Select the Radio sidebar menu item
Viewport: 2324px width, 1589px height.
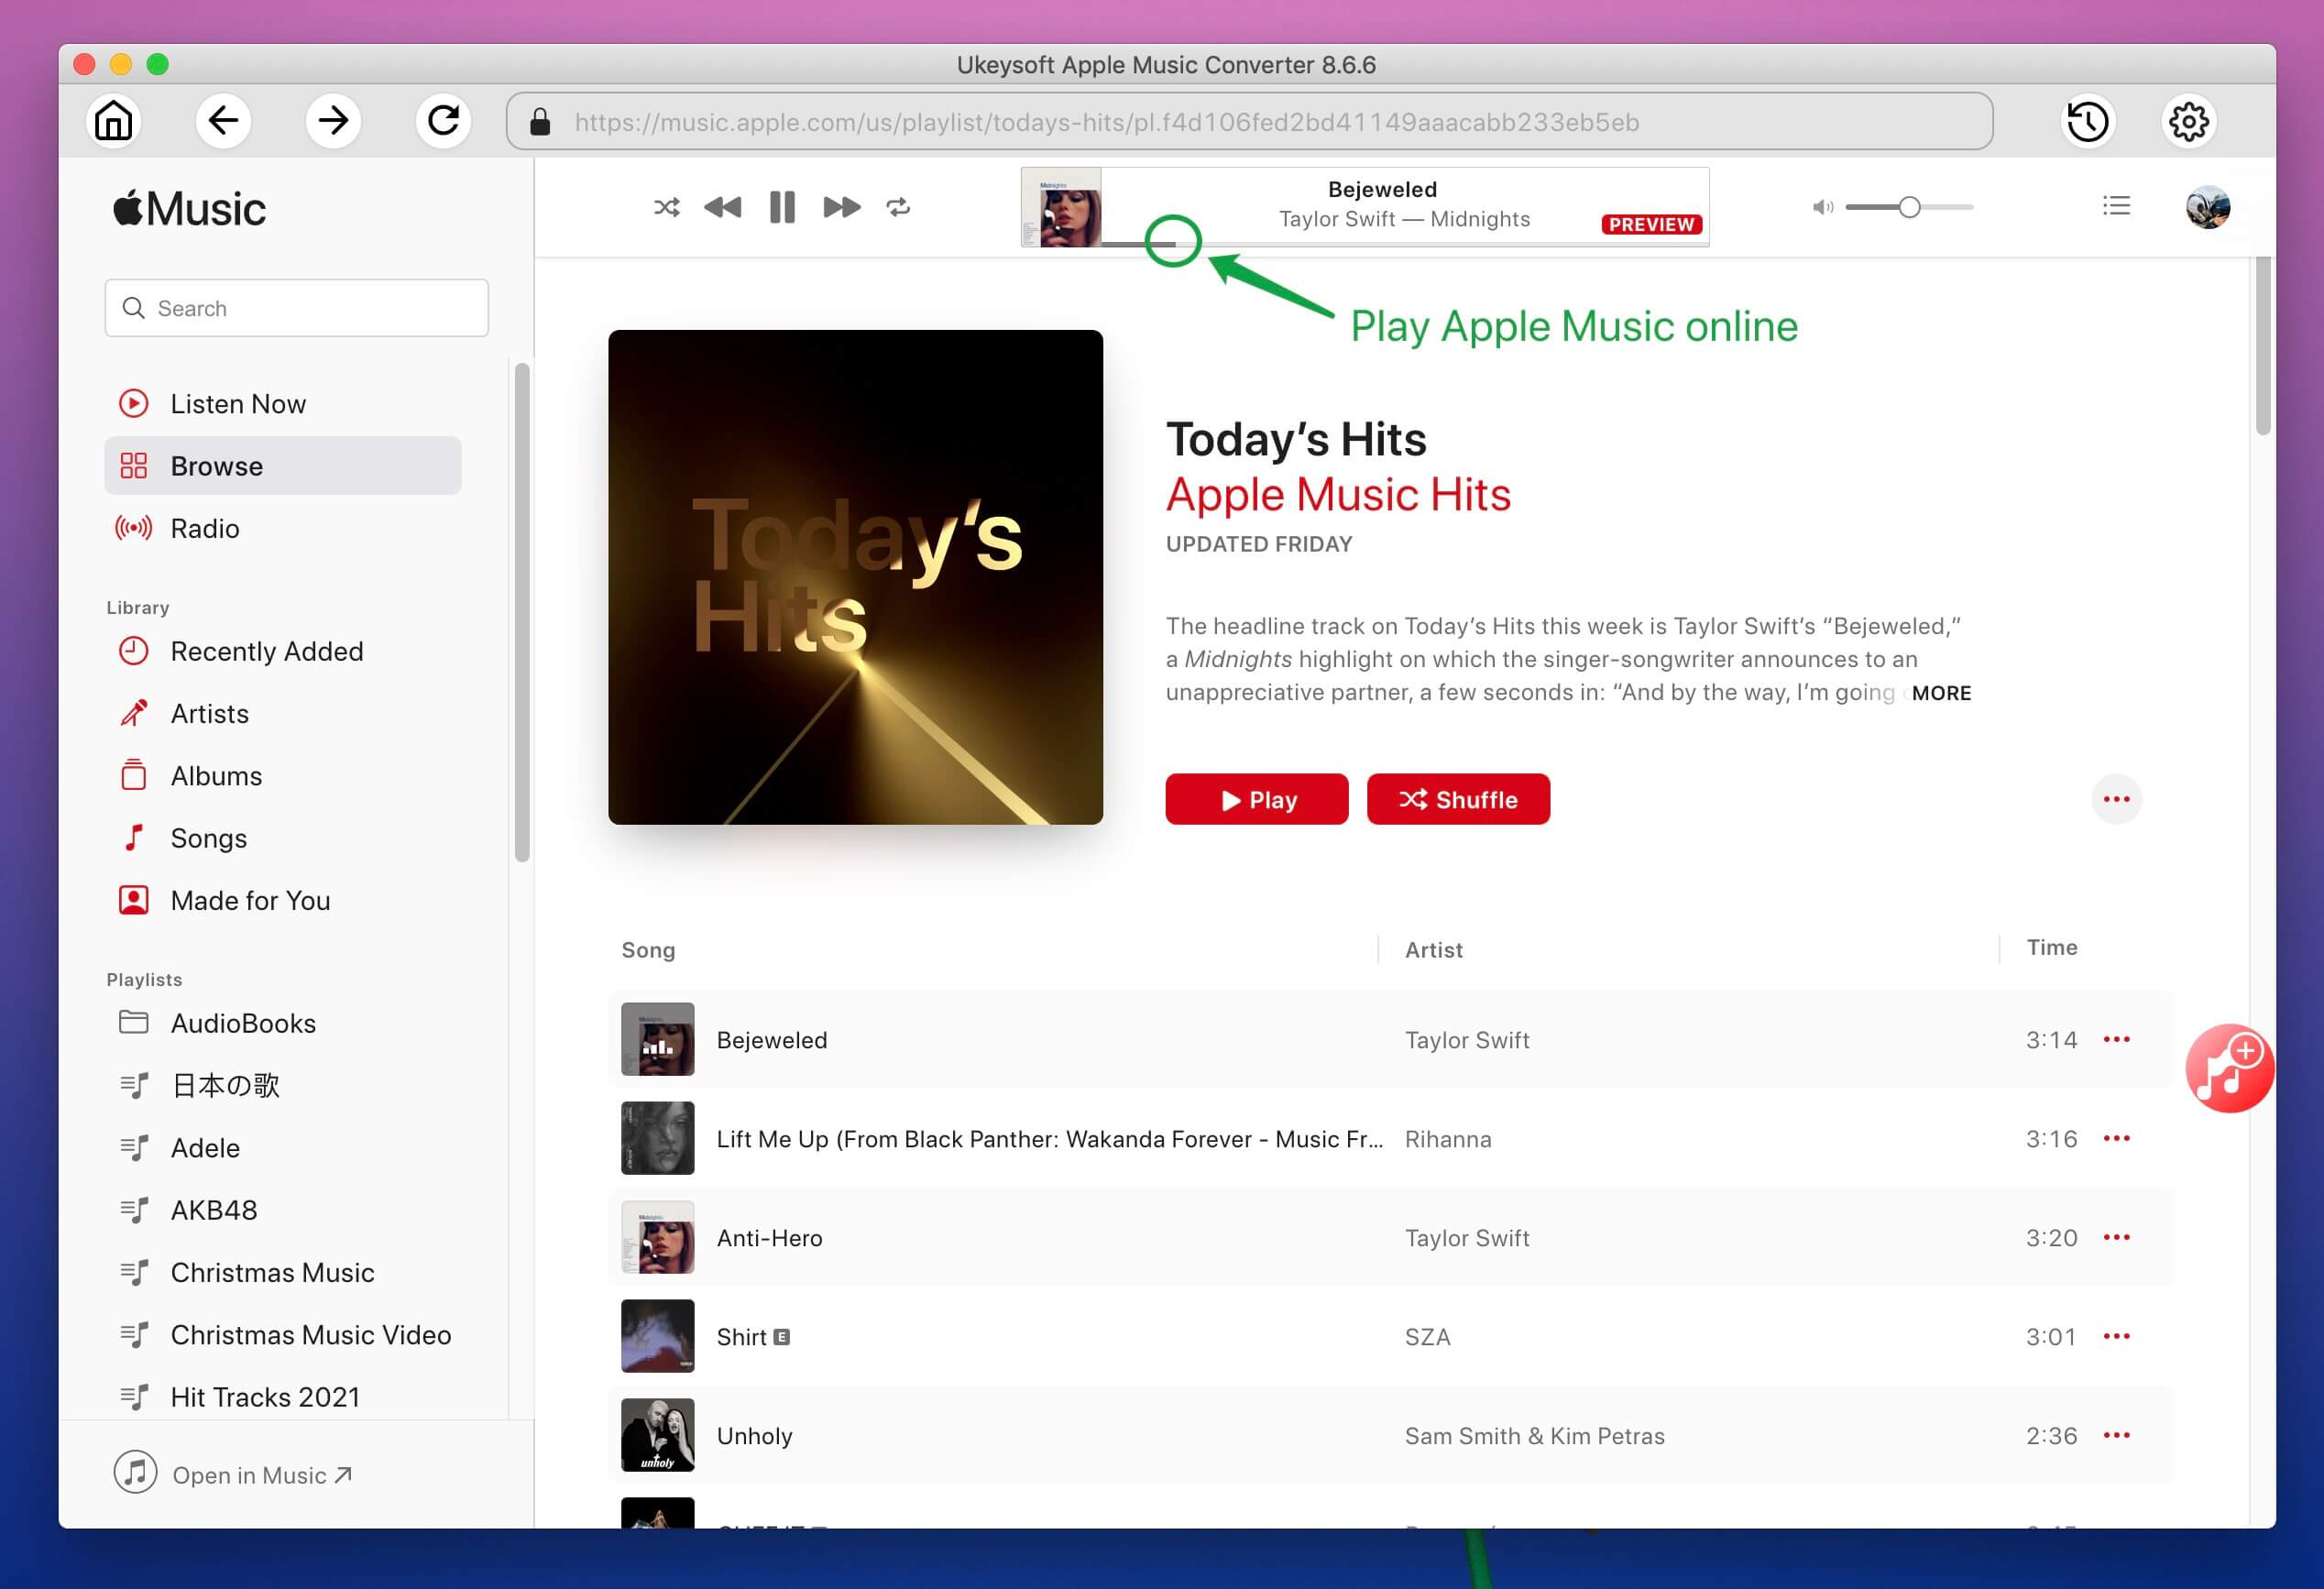[203, 528]
